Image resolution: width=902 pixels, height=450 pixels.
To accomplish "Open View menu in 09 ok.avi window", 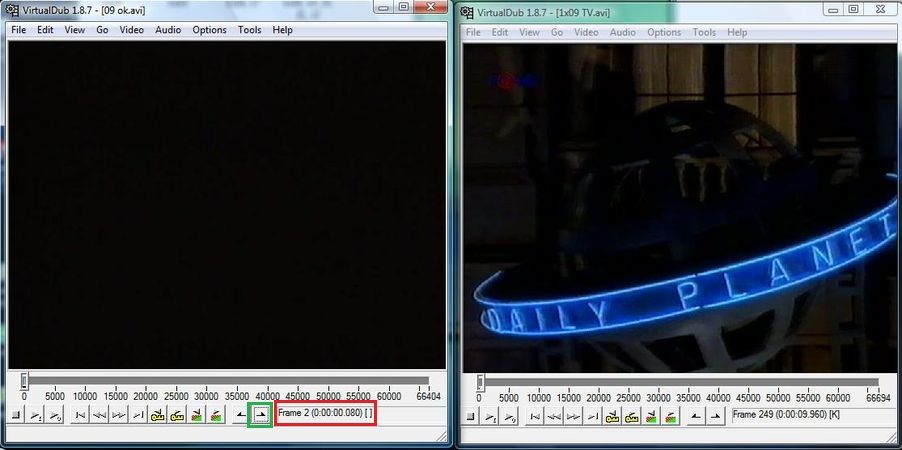I will tap(75, 30).
